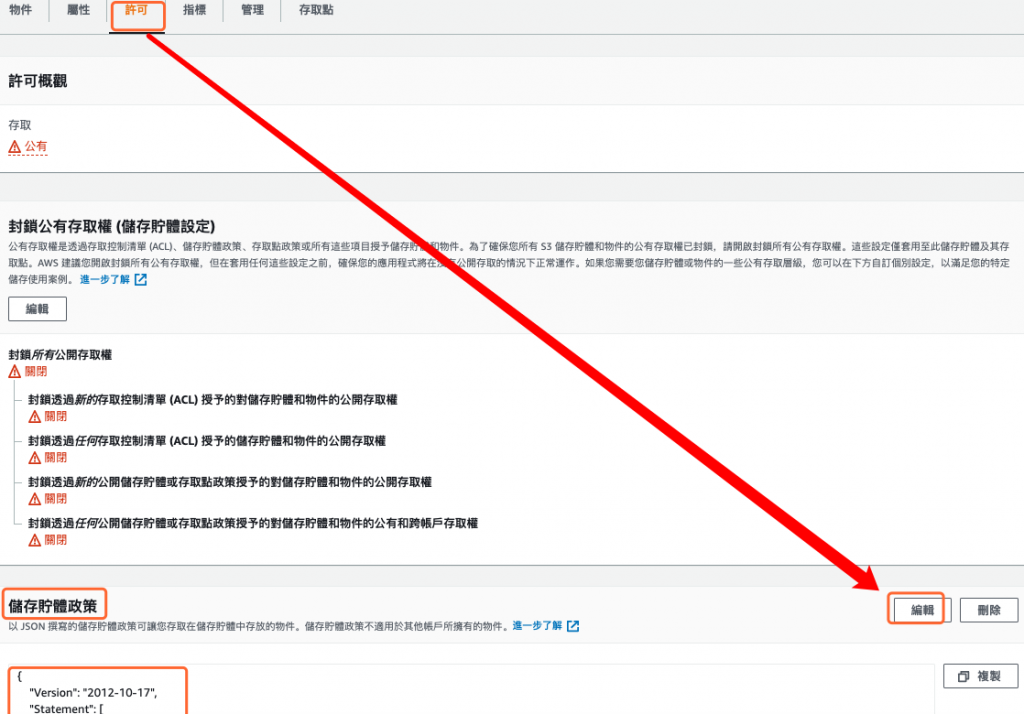Image resolution: width=1024 pixels, height=714 pixels.
Task: Click the 刪除 button for bucket policy
Action: (x=989, y=610)
